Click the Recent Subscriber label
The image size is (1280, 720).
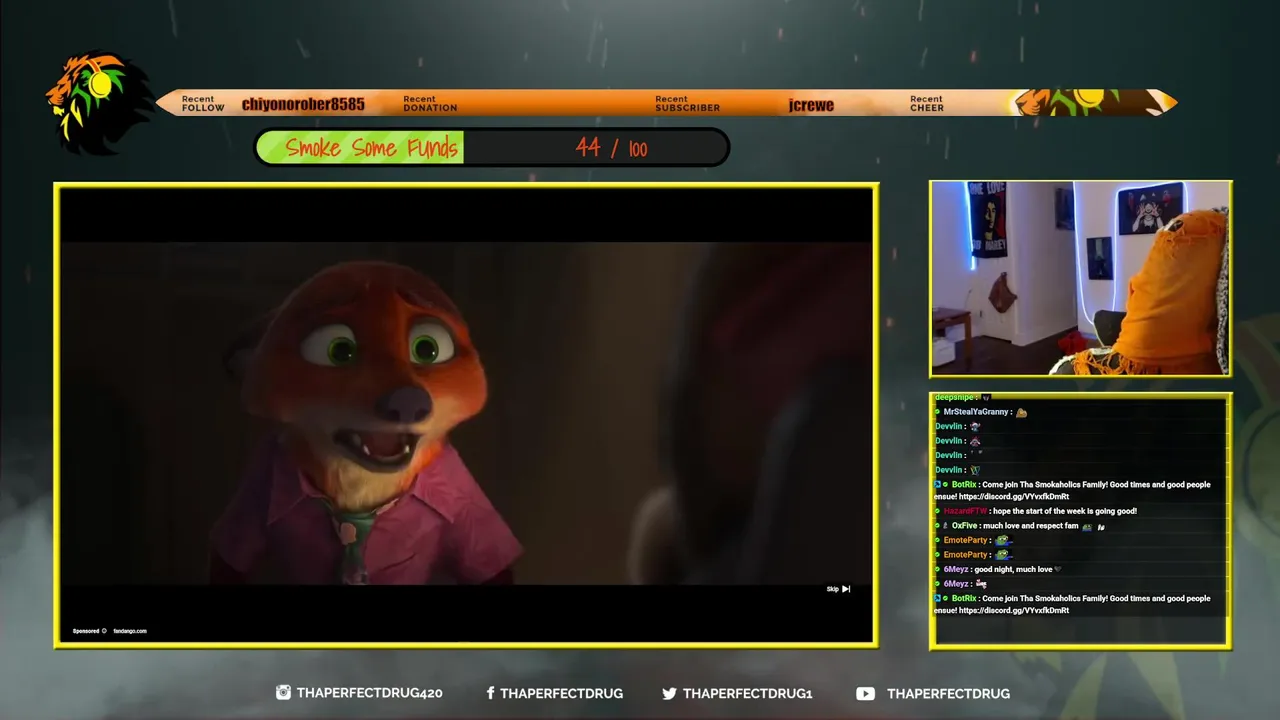click(x=687, y=104)
